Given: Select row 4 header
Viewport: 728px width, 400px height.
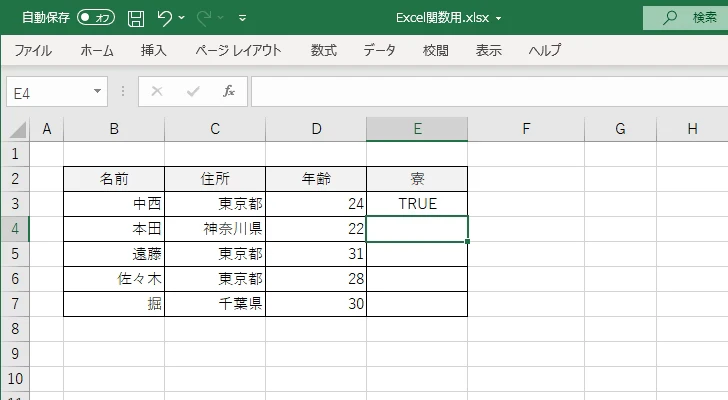Looking at the screenshot, I should tap(15, 229).
